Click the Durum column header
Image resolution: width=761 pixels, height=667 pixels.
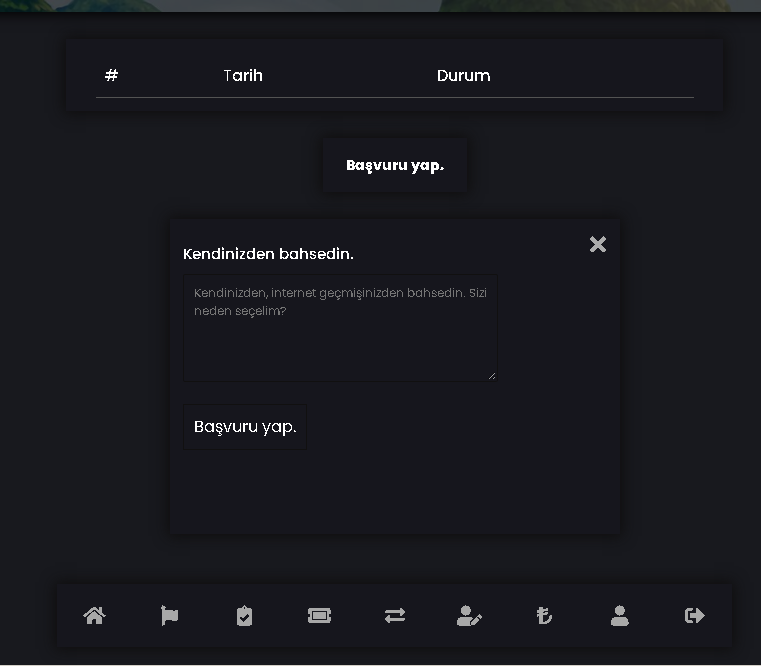(x=463, y=76)
